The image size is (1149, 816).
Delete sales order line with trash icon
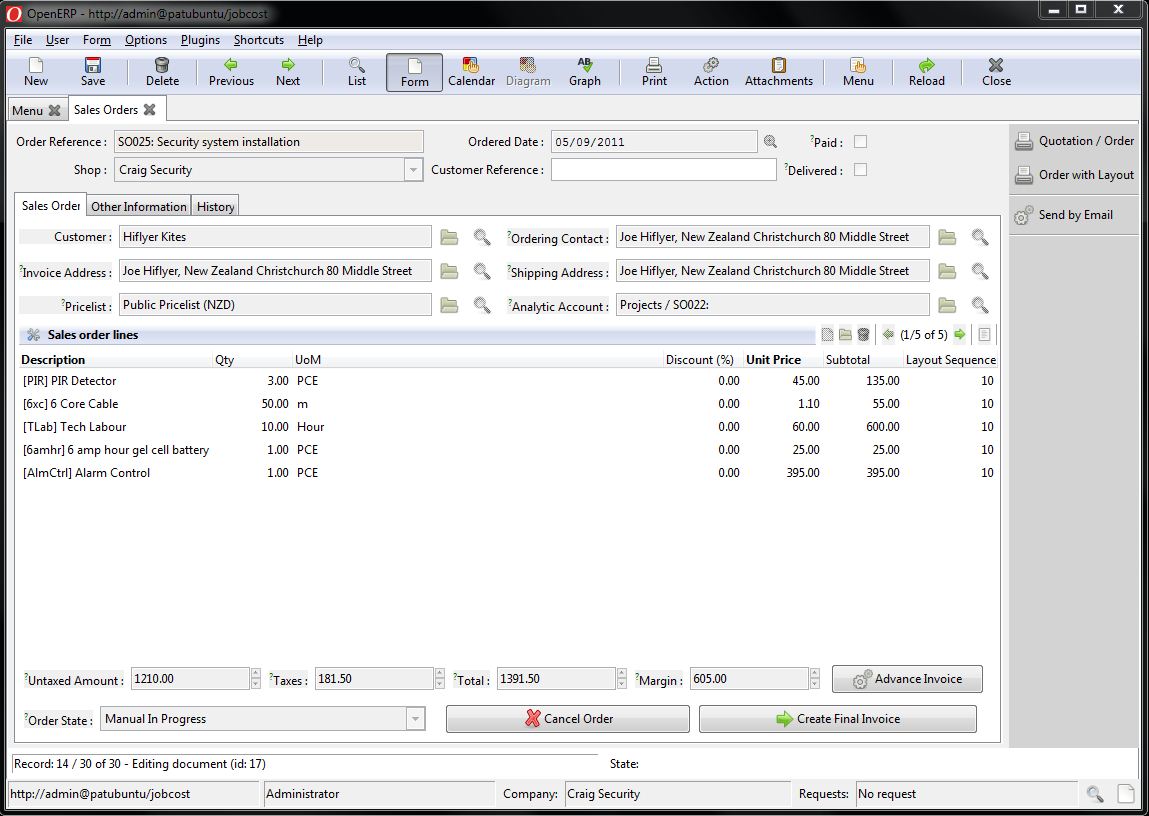(863, 335)
